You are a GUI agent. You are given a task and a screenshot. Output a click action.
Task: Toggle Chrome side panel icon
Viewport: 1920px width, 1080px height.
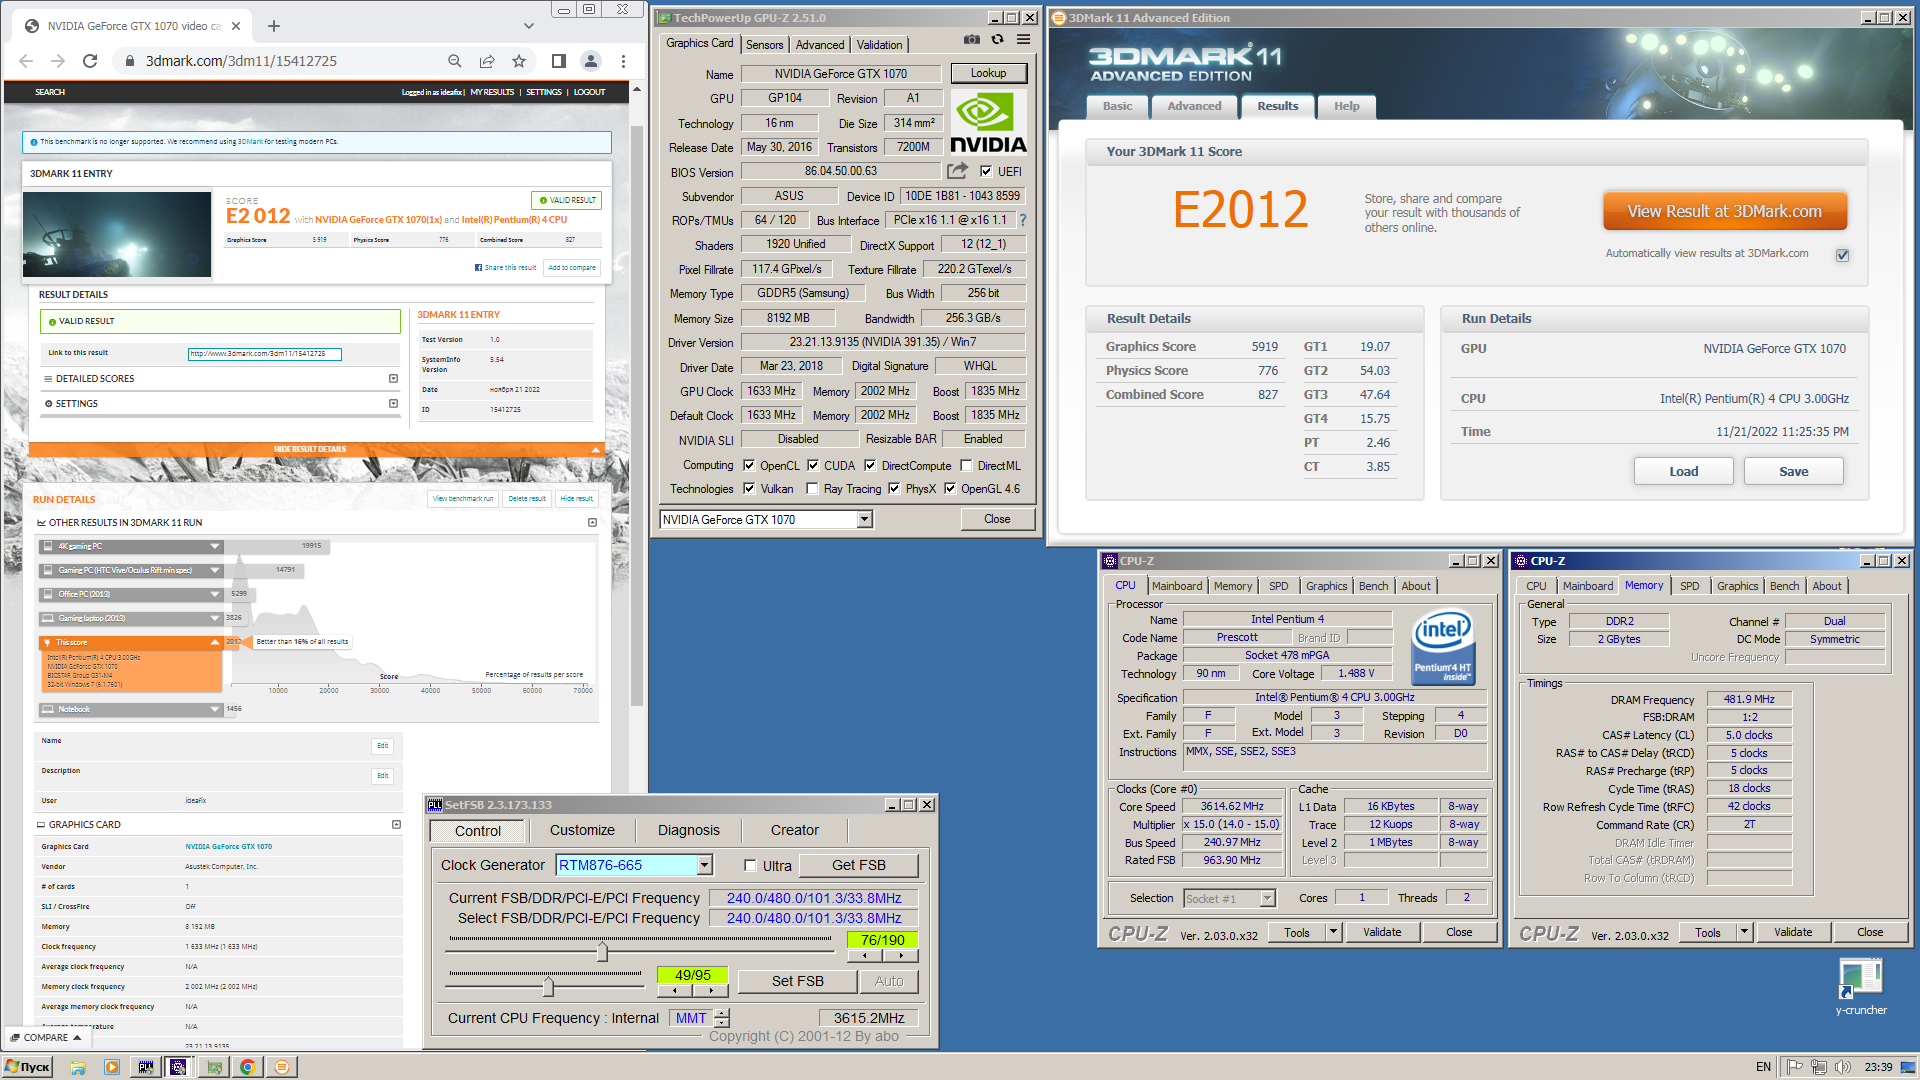point(559,61)
